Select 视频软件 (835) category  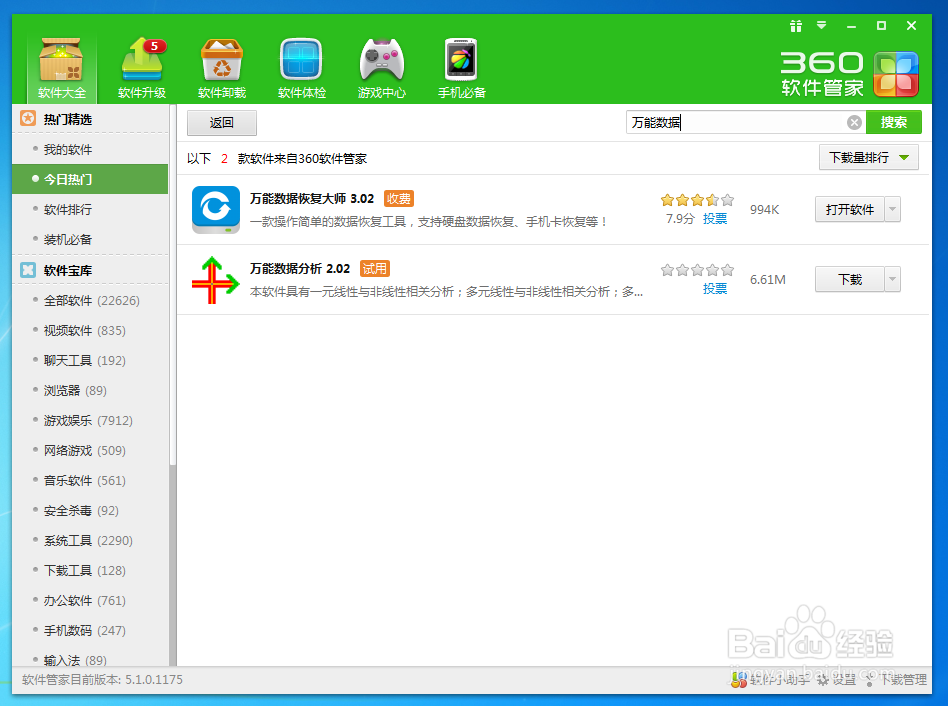[x=90, y=331]
